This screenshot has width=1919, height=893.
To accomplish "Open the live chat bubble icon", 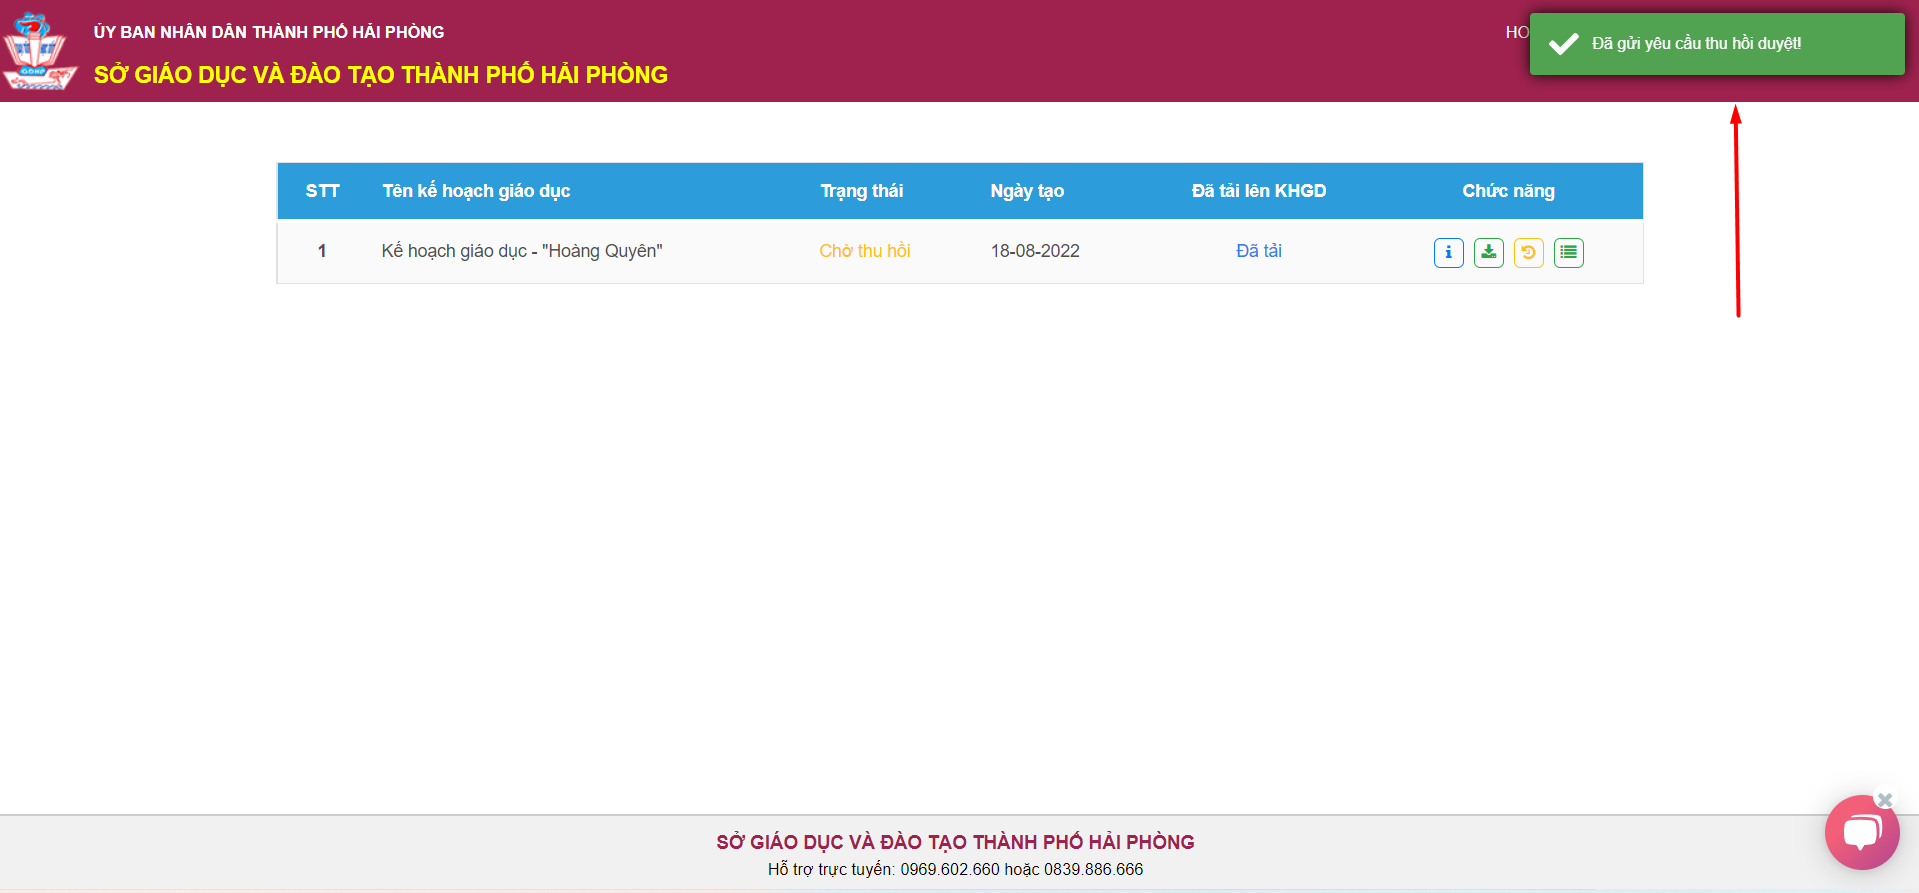I will click(x=1861, y=832).
